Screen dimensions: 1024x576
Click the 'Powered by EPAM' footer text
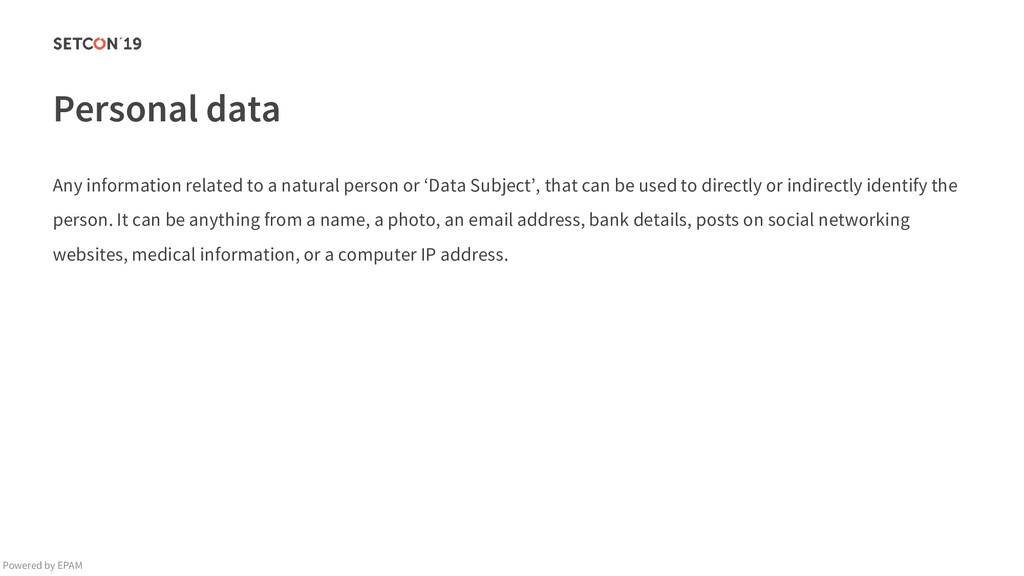pyautogui.click(x=42, y=566)
